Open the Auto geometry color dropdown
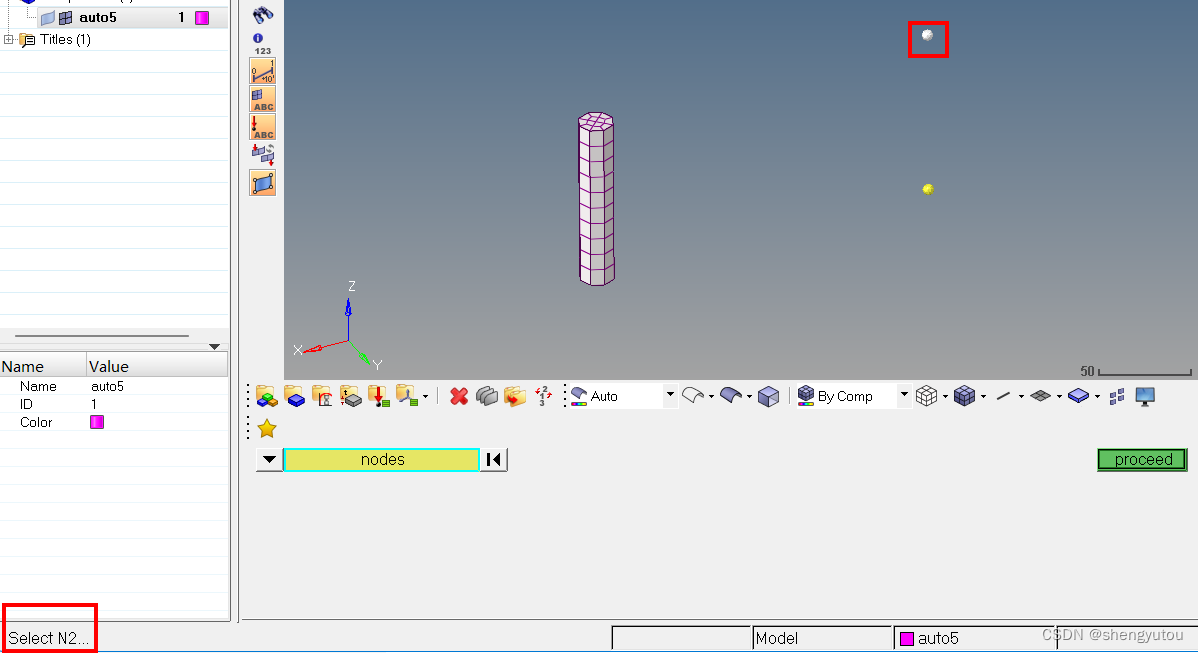 (670, 396)
